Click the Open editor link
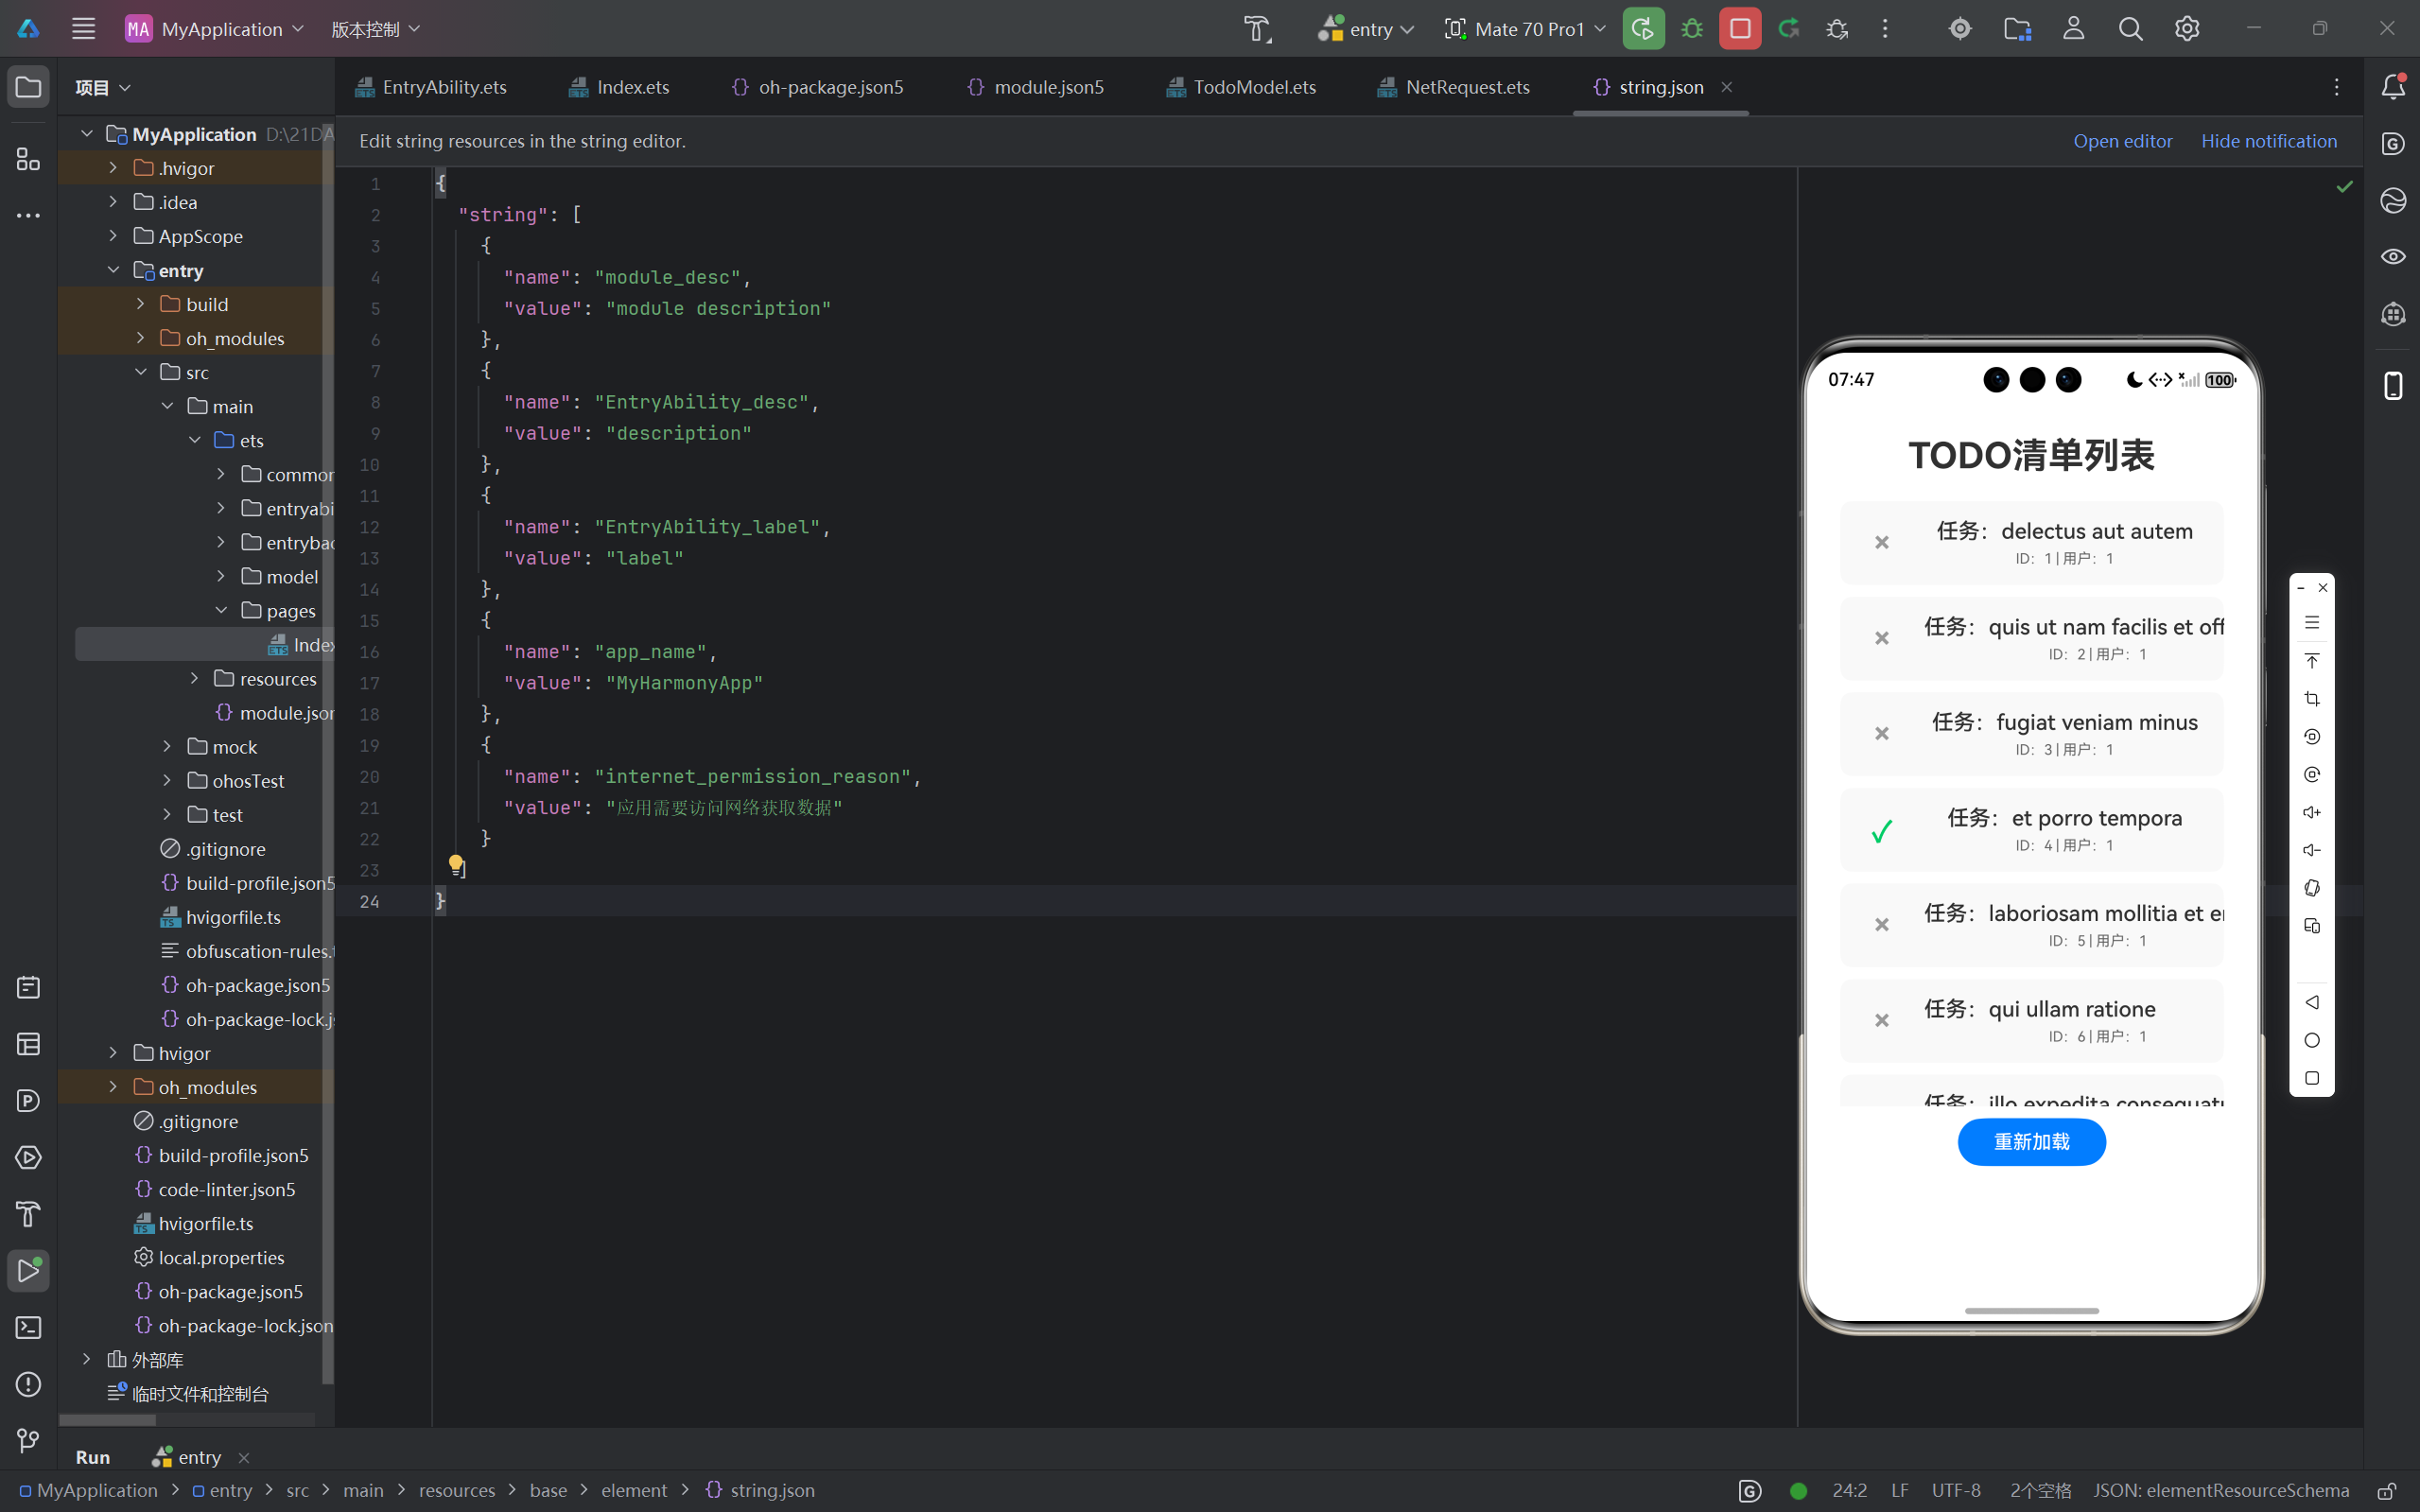 pyautogui.click(x=2122, y=141)
